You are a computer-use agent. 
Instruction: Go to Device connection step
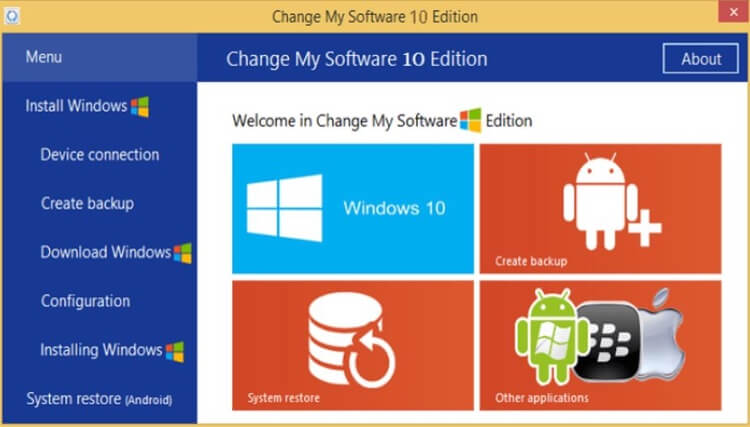(99, 155)
